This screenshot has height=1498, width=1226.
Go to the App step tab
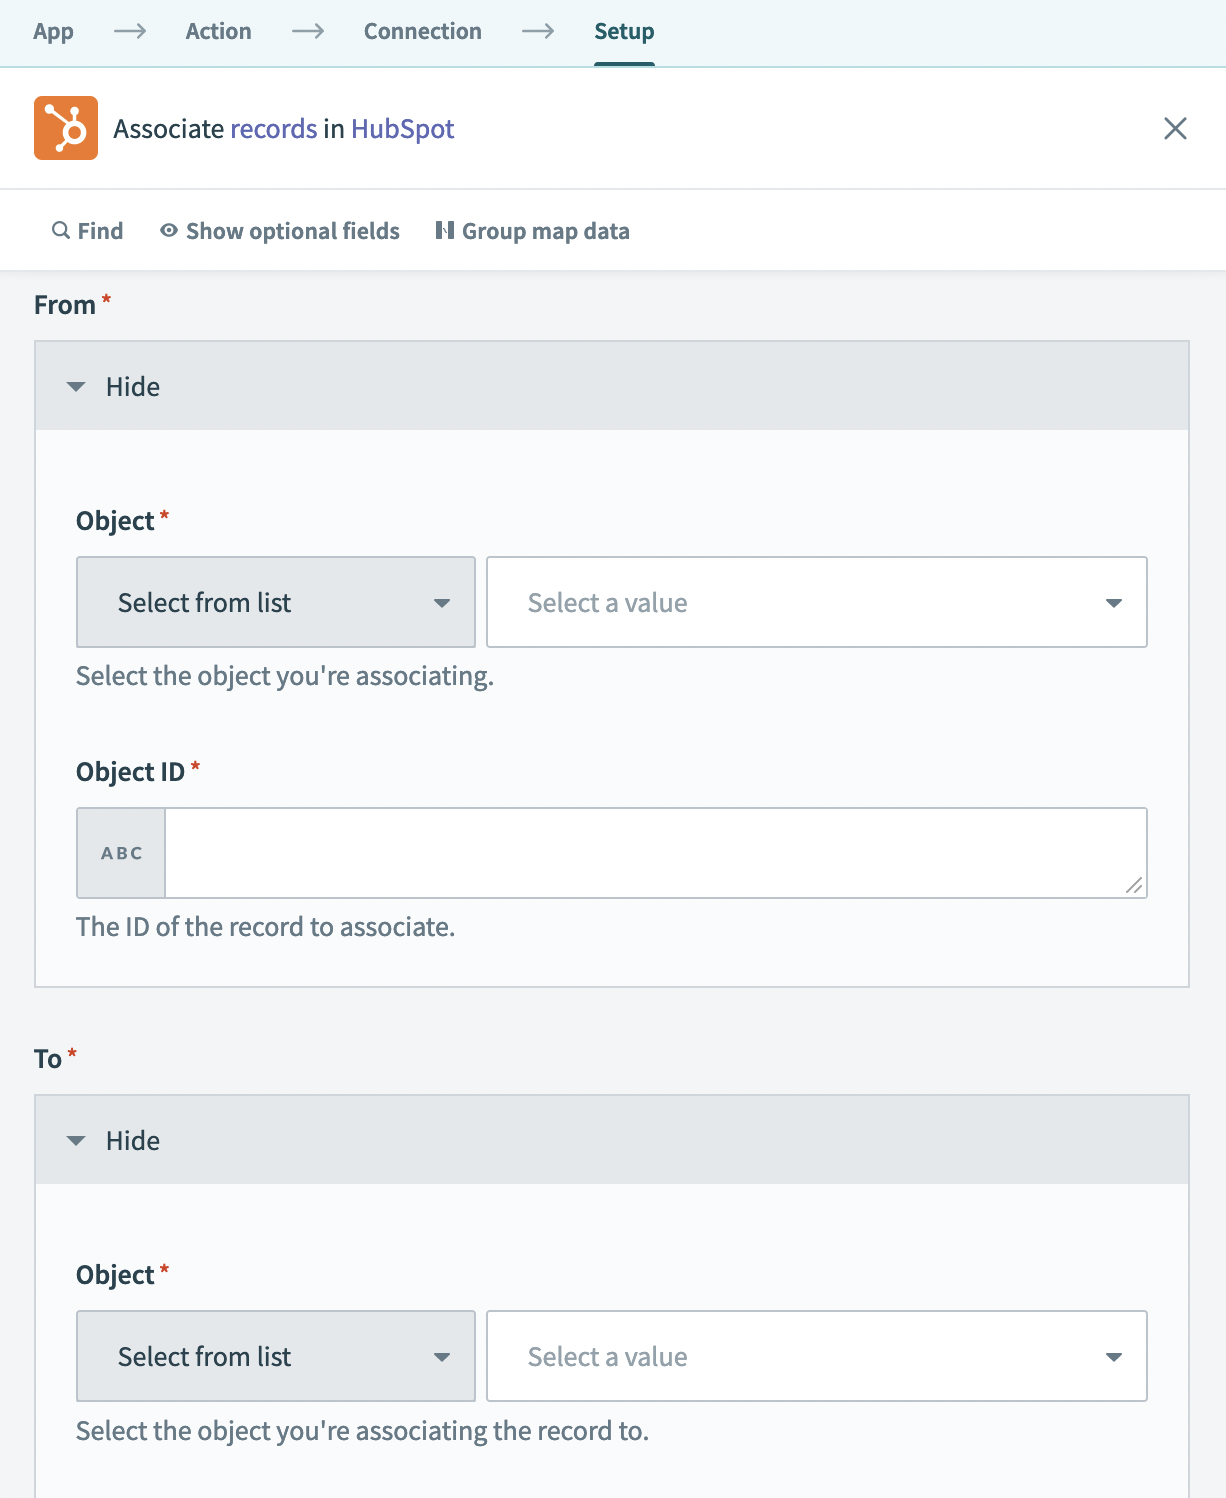[53, 32]
